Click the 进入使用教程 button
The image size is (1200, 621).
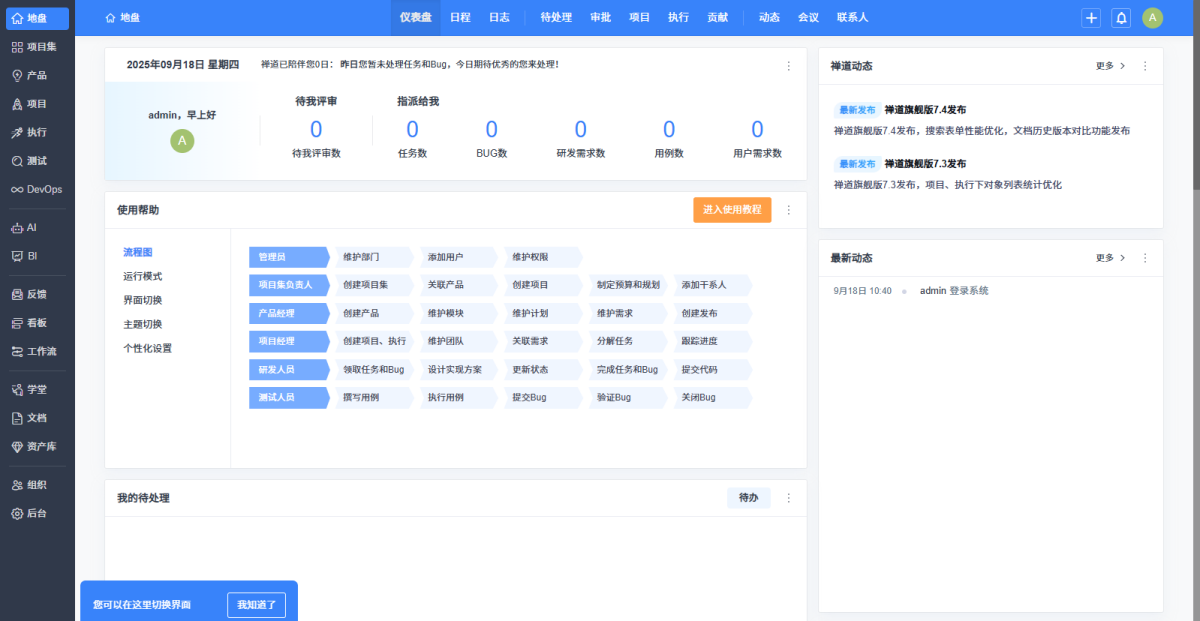pyautogui.click(x=732, y=210)
